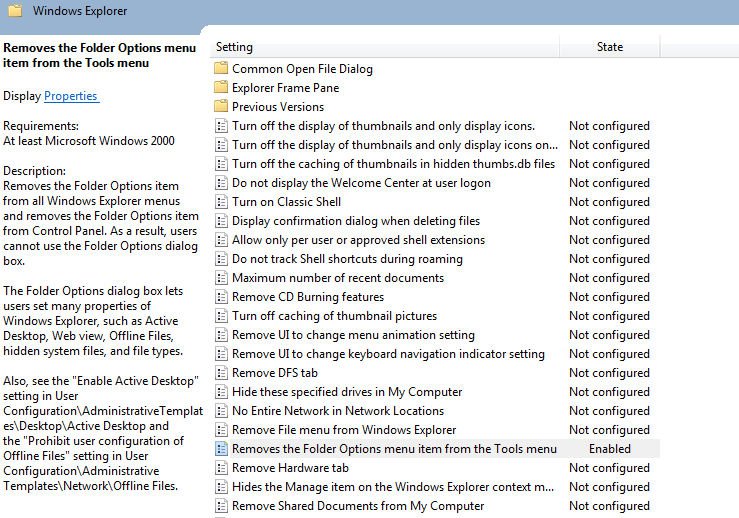Screen dimensions: 739x518
Task: Open the Common Open File Dialog folder icon
Action: point(221,68)
